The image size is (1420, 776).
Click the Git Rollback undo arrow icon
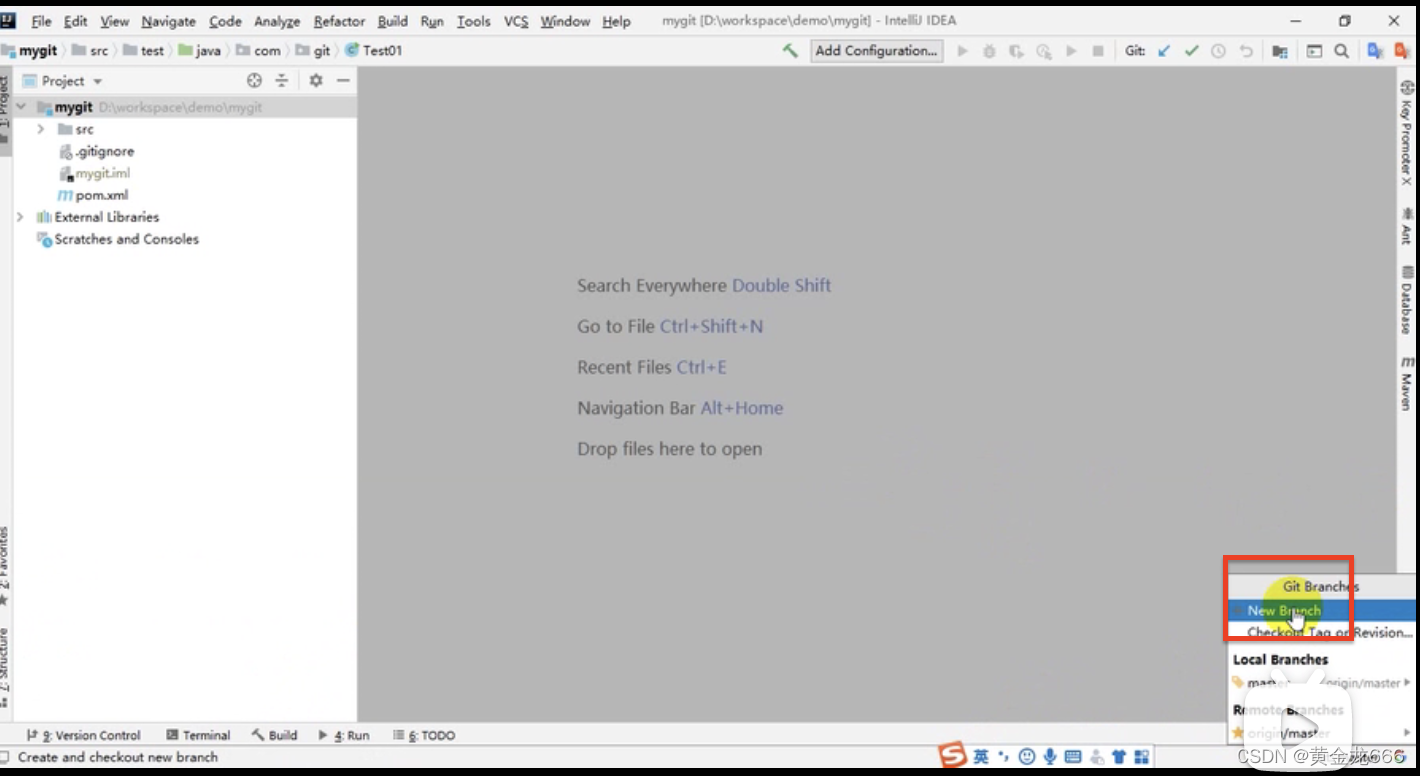1246,50
